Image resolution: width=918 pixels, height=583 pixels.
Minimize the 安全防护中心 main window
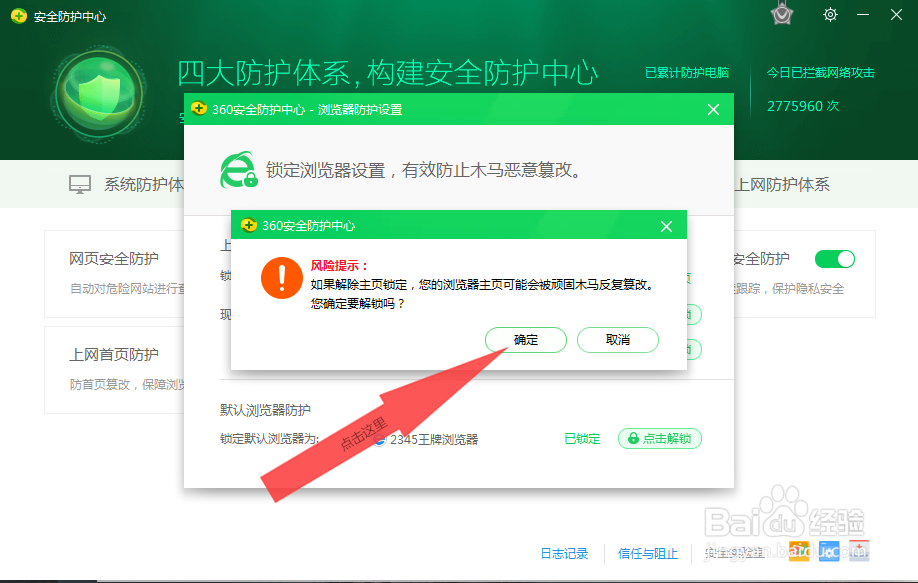tap(863, 15)
